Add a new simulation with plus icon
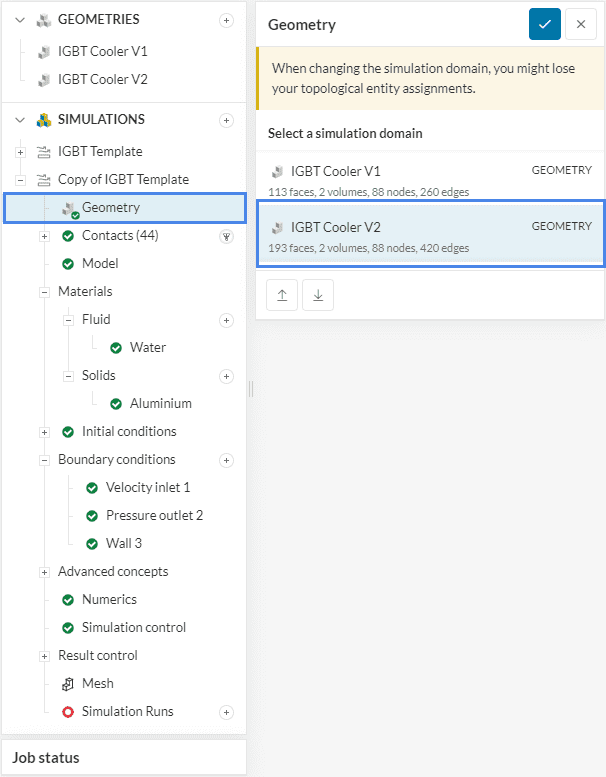This screenshot has height=777, width=606. pyautogui.click(x=226, y=120)
